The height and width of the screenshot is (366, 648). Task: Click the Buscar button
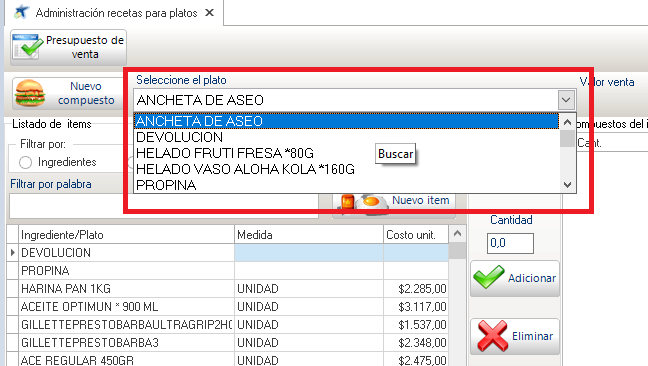[x=395, y=154]
